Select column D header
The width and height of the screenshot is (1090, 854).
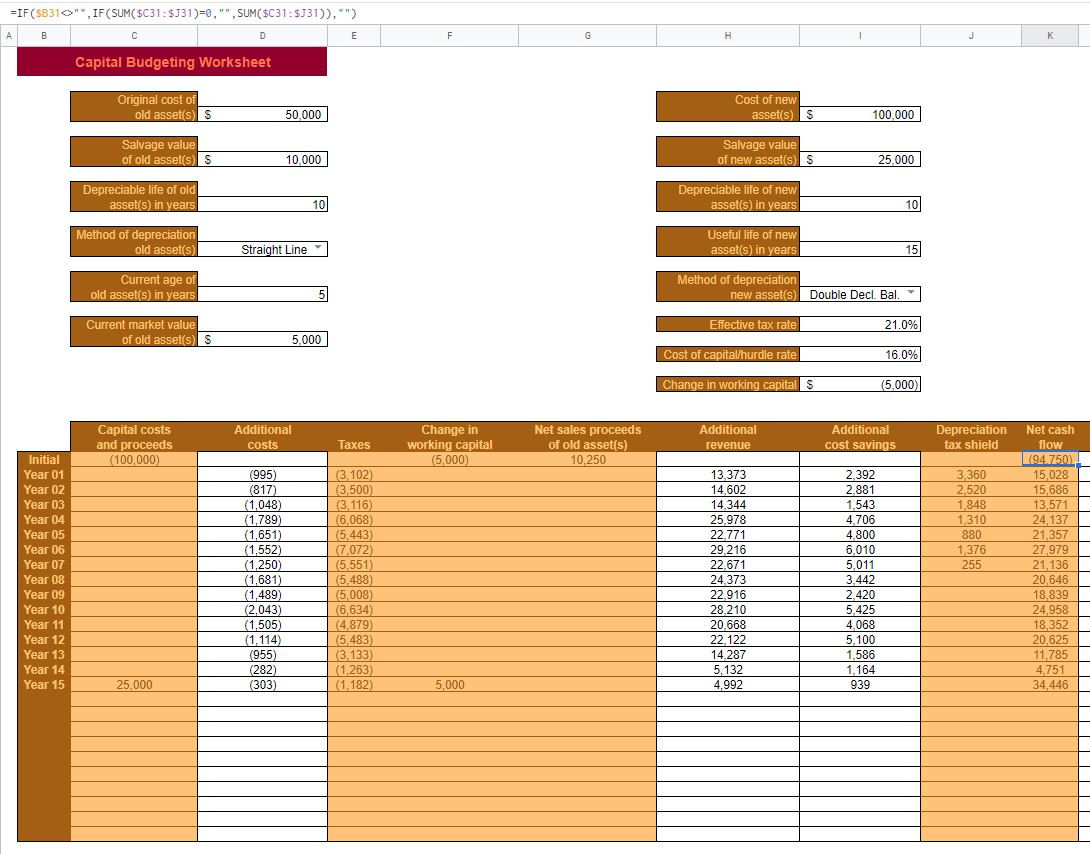262,35
